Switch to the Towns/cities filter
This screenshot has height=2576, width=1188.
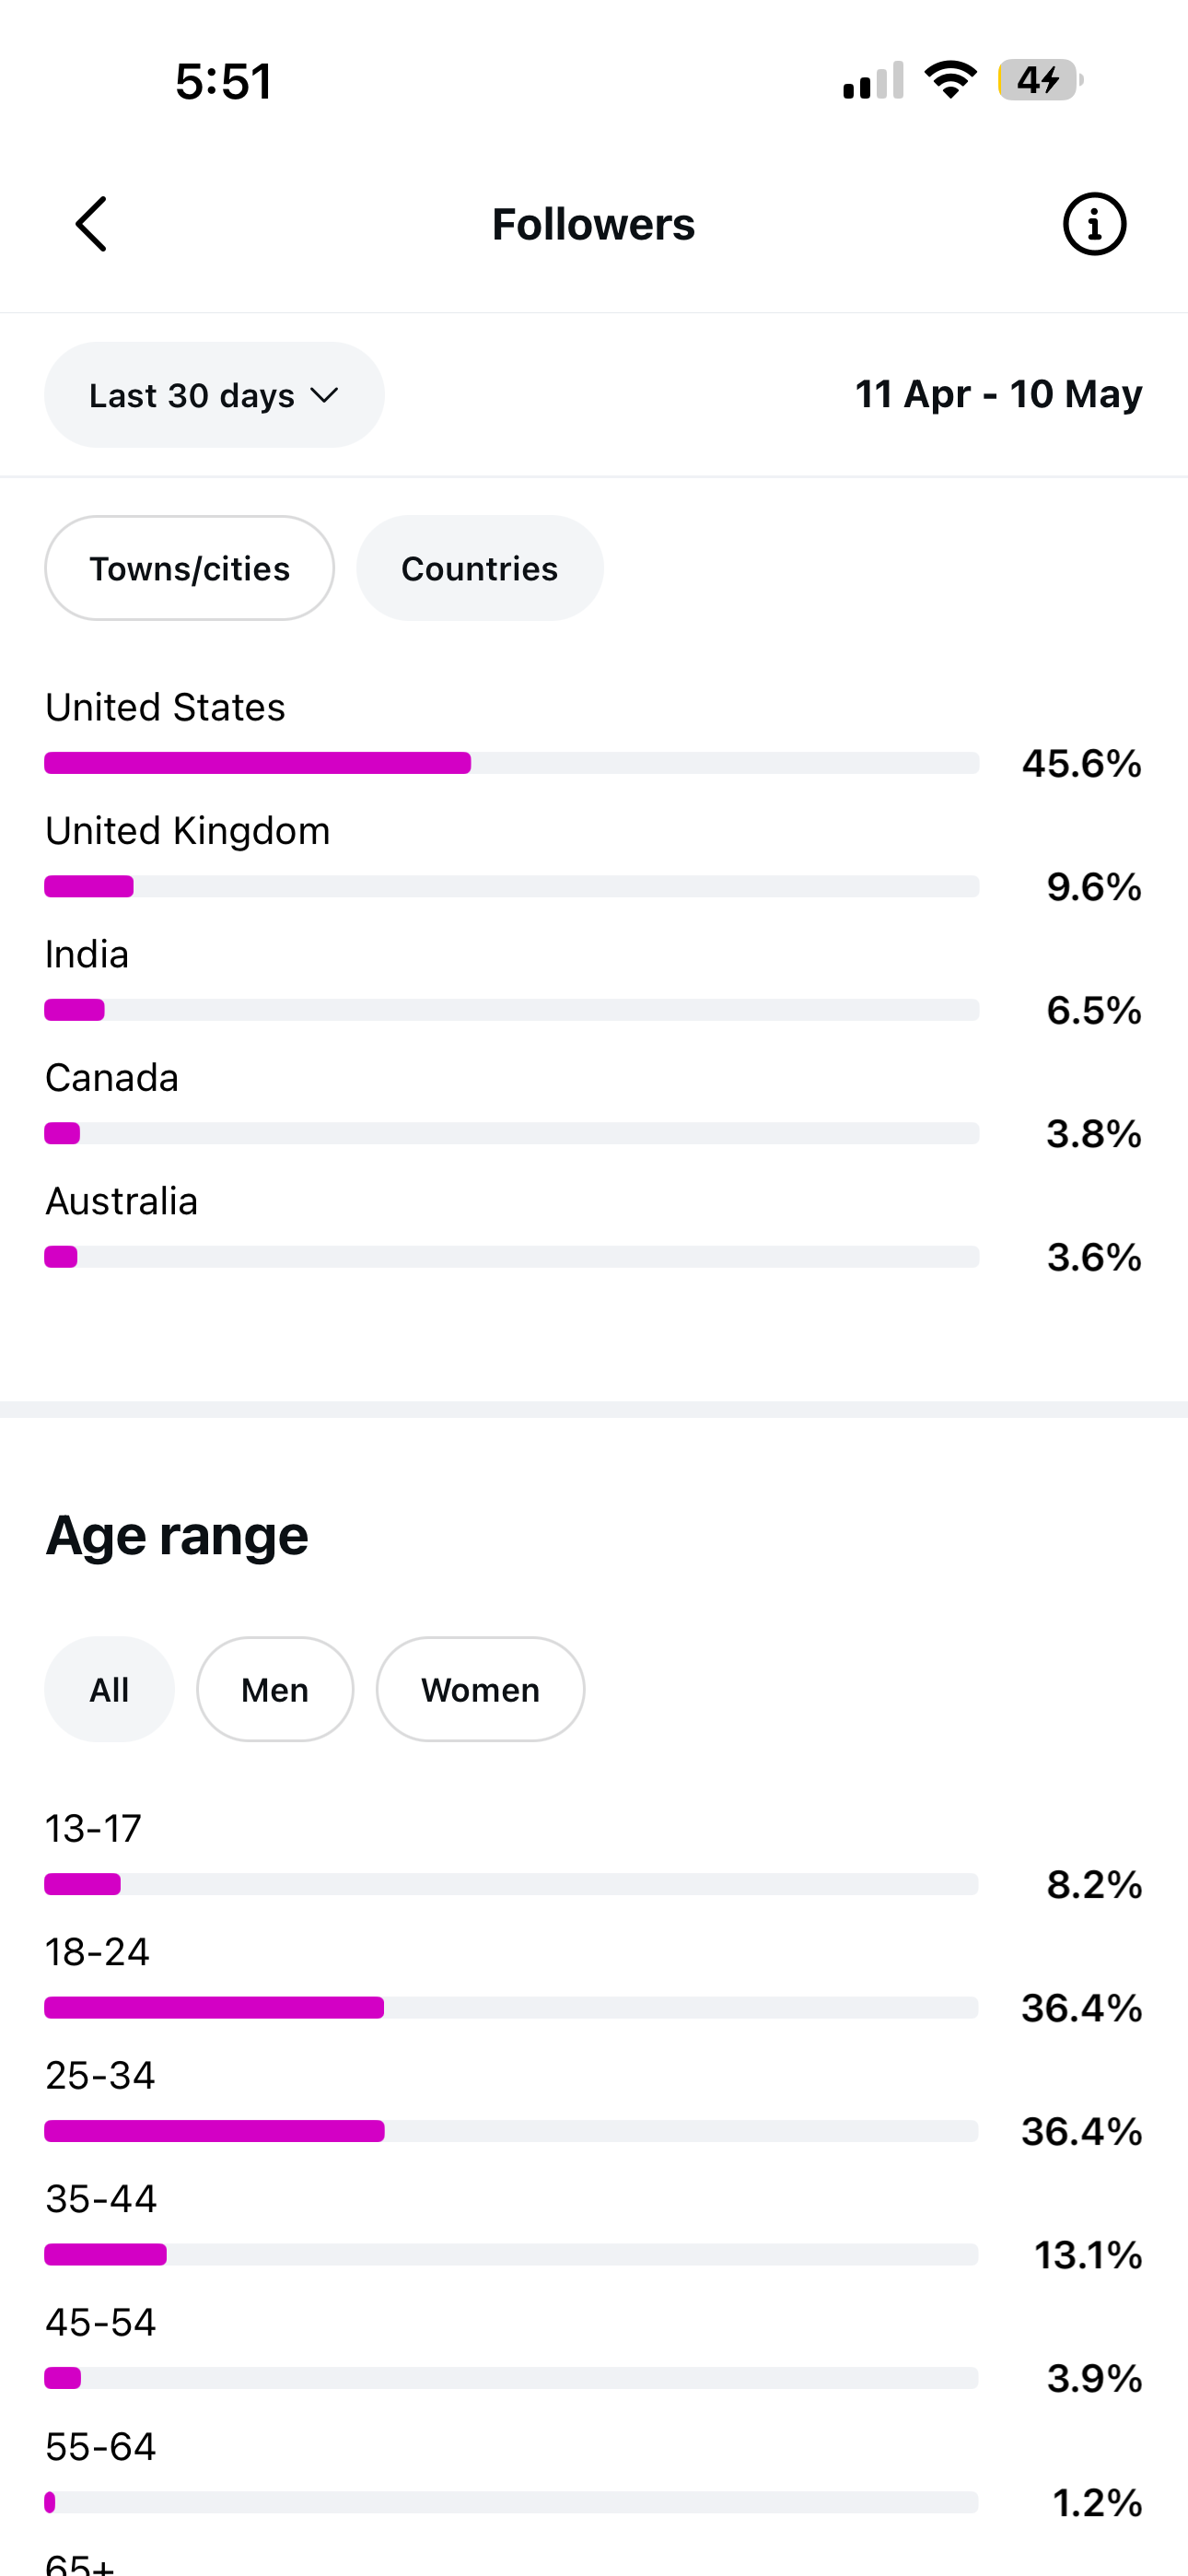click(189, 568)
